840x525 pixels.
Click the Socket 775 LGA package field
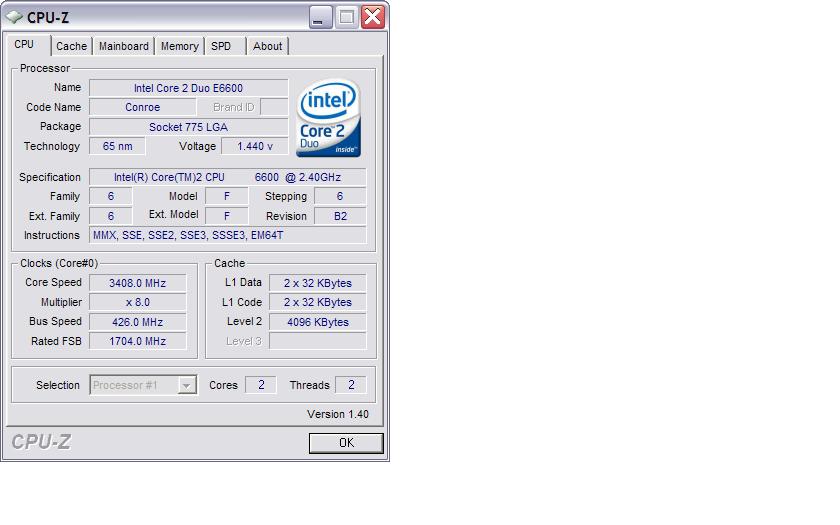point(189,127)
